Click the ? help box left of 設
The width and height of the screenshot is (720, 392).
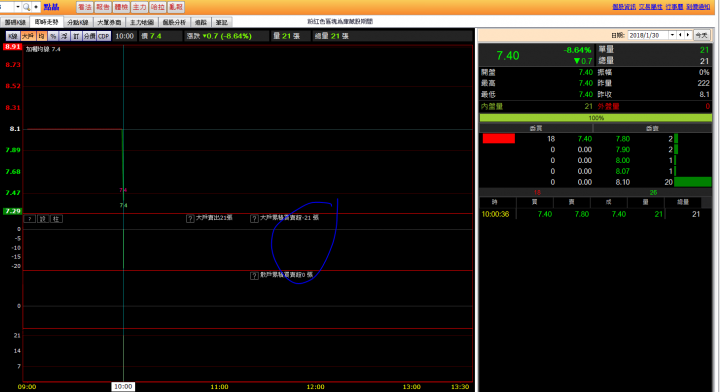click(29, 219)
